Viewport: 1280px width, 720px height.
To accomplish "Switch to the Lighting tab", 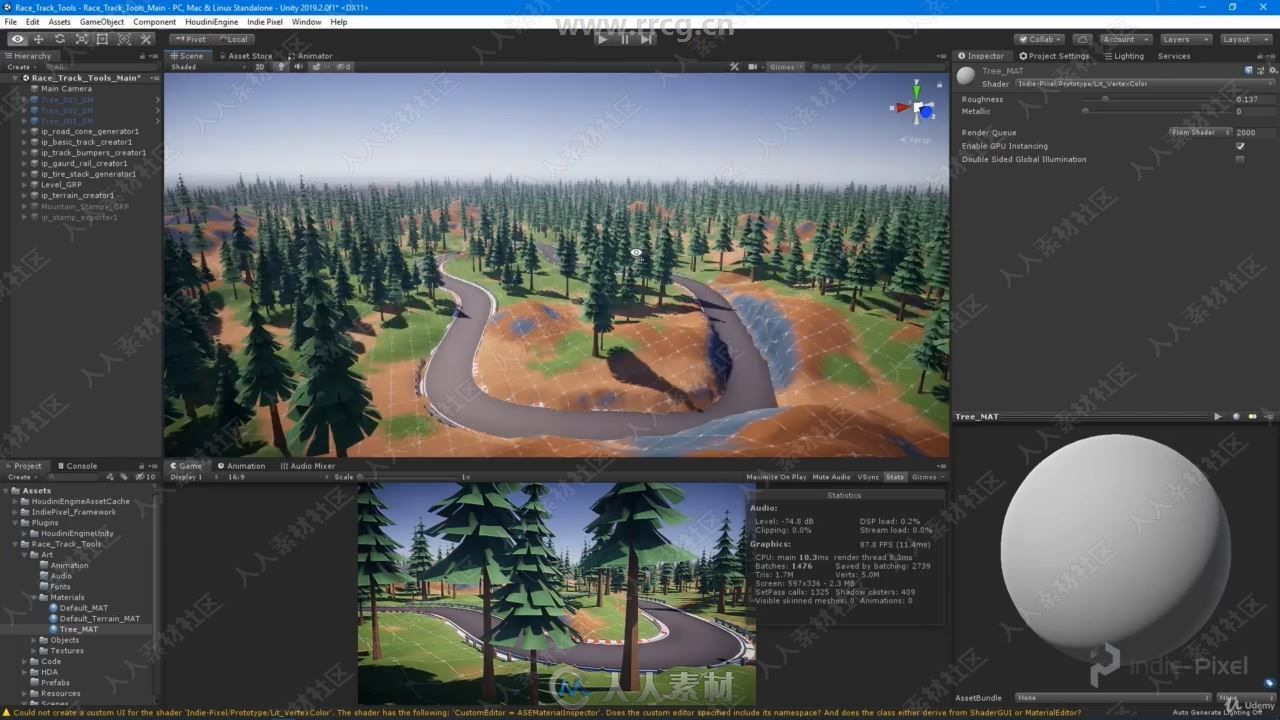I will (1124, 56).
